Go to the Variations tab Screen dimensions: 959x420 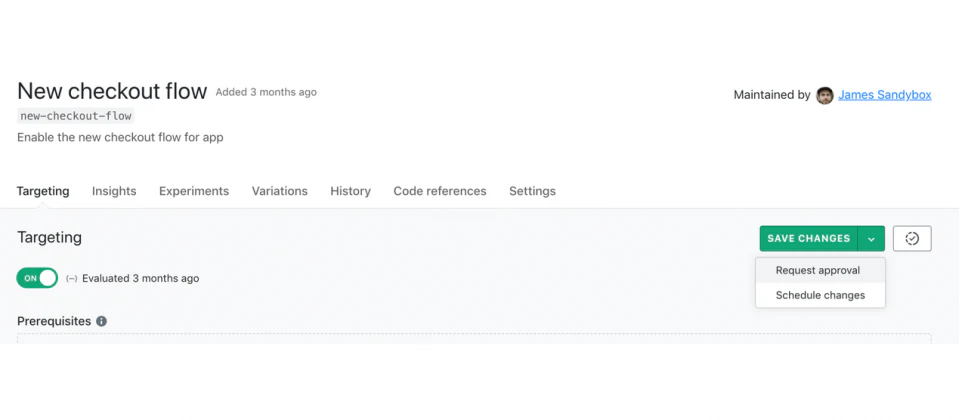[x=280, y=191]
